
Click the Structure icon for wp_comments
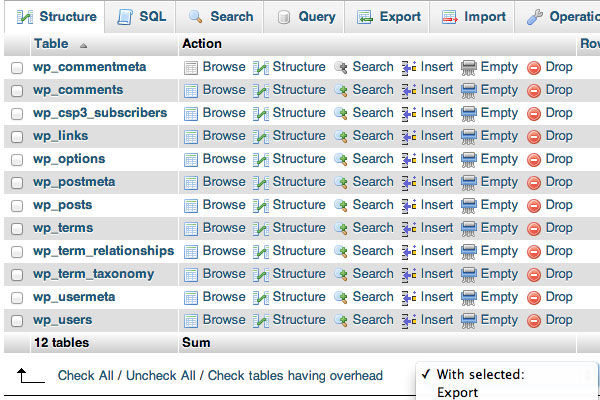click(x=261, y=91)
